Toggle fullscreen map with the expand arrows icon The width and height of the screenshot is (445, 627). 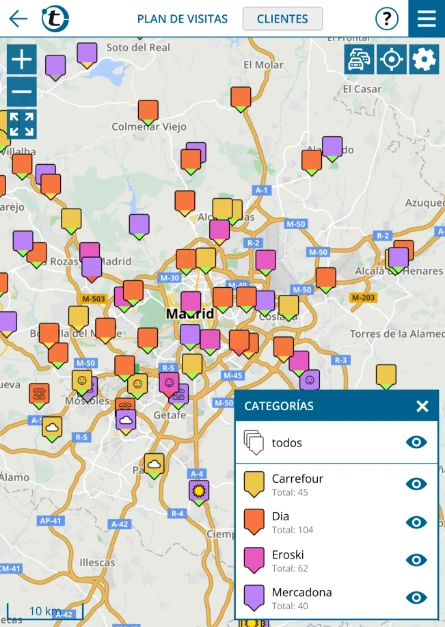22,124
